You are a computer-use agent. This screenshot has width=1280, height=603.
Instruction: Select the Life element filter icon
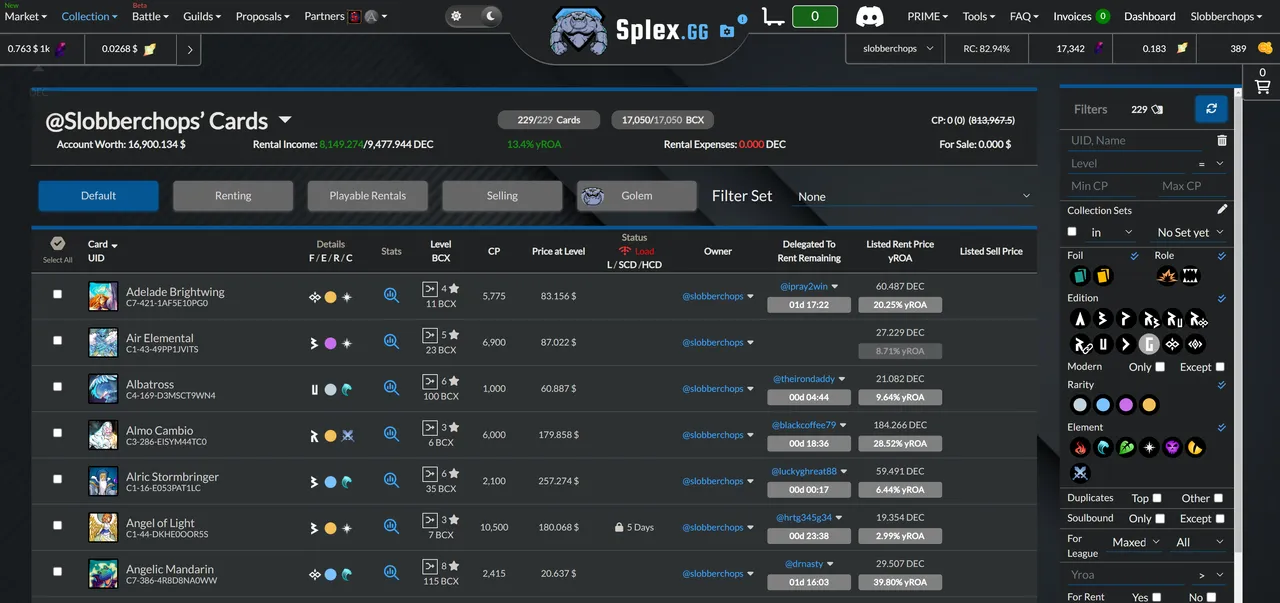(x=1149, y=447)
